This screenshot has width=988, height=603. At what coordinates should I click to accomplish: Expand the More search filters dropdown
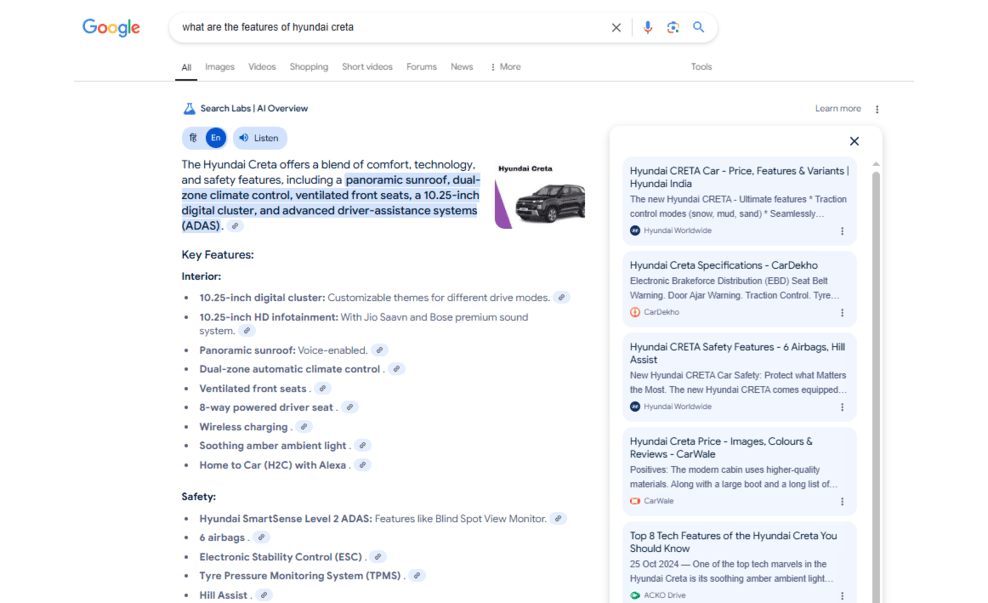coord(505,67)
